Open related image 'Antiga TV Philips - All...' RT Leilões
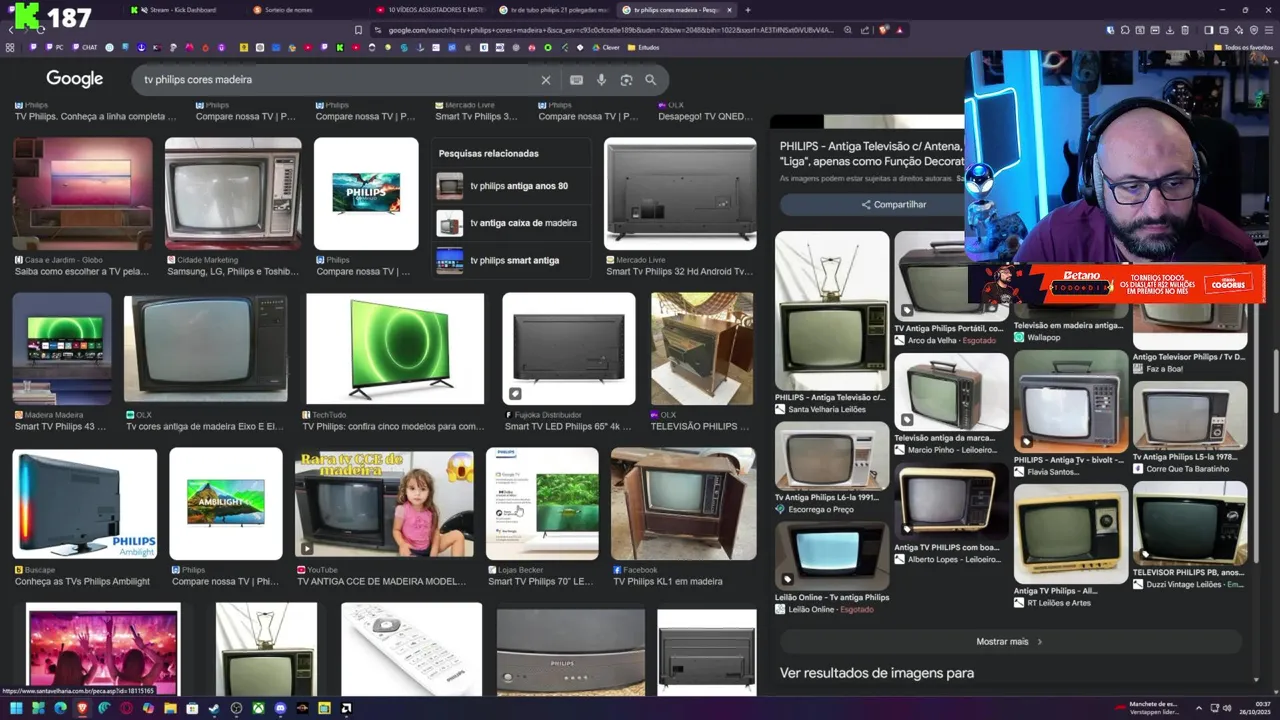This screenshot has width=1280, height=720. point(1071,534)
